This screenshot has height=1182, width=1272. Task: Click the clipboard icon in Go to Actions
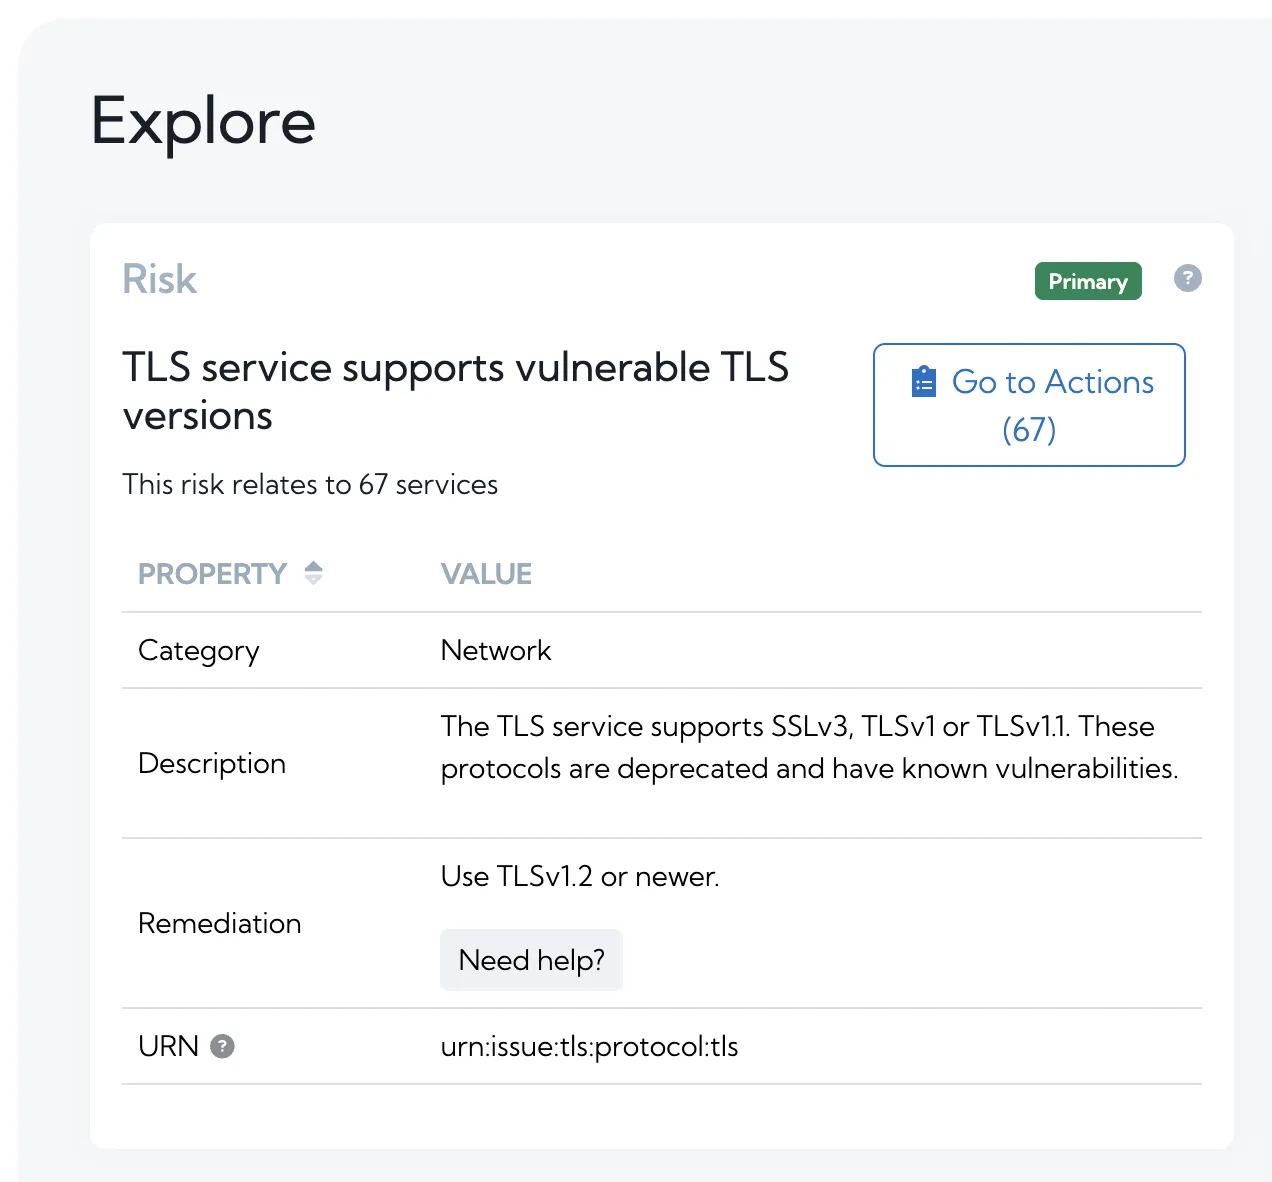pyautogui.click(x=923, y=380)
